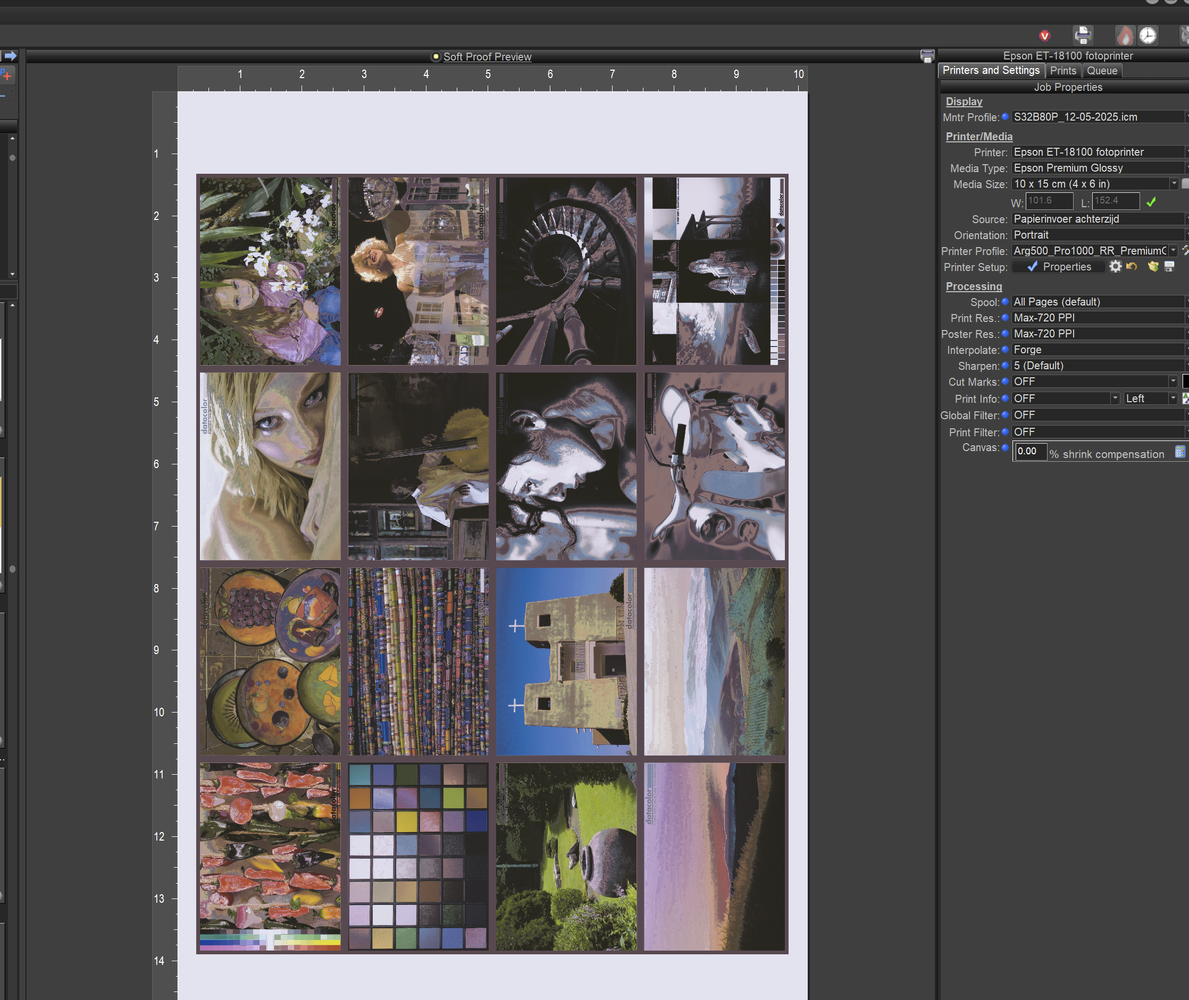Click the blue dot beside Cut Marks
This screenshot has width=1189, height=1000.
1005,381
